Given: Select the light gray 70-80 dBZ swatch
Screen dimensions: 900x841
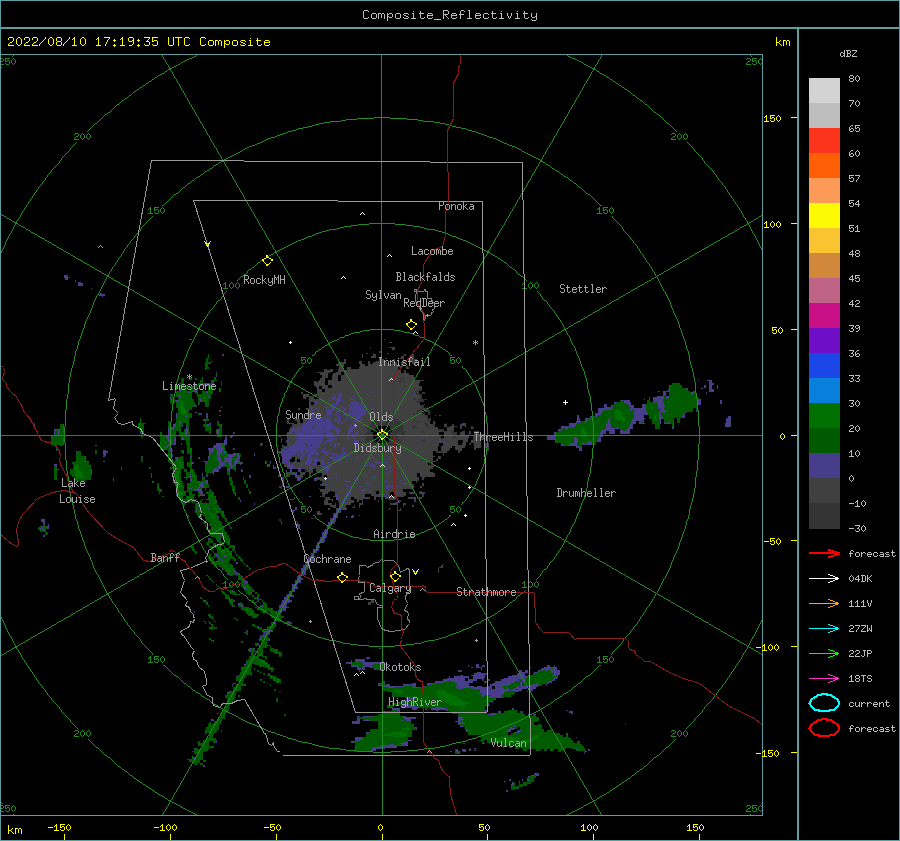Looking at the screenshot, I should point(824,90).
